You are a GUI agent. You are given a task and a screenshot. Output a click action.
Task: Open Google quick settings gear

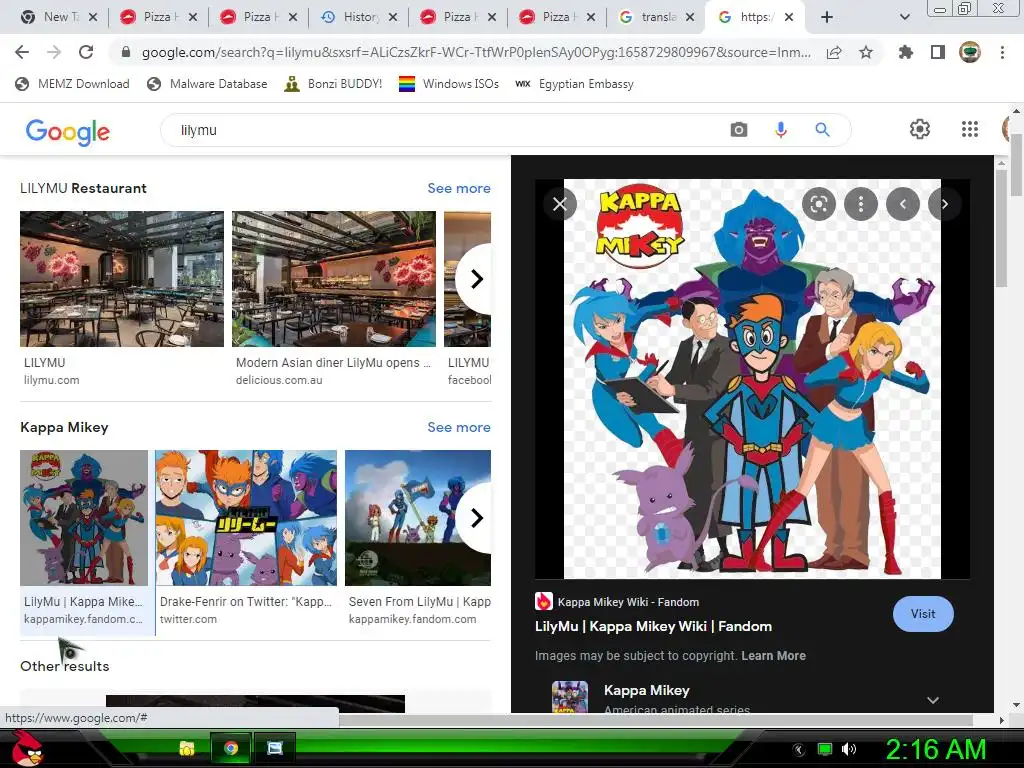point(920,129)
